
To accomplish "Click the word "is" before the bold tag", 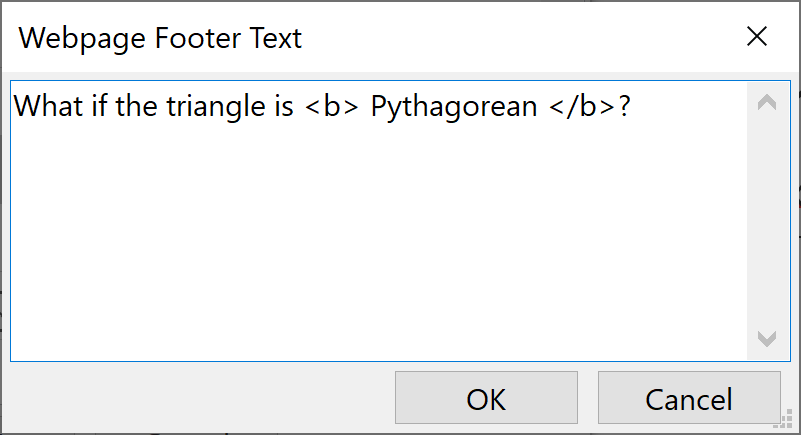I will 283,107.
